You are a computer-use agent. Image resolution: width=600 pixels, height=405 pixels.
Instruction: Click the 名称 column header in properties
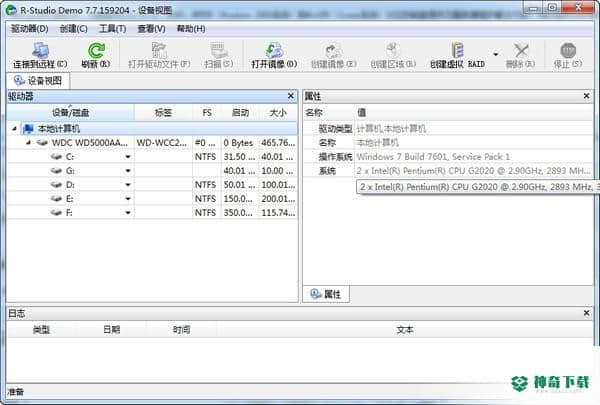point(329,113)
